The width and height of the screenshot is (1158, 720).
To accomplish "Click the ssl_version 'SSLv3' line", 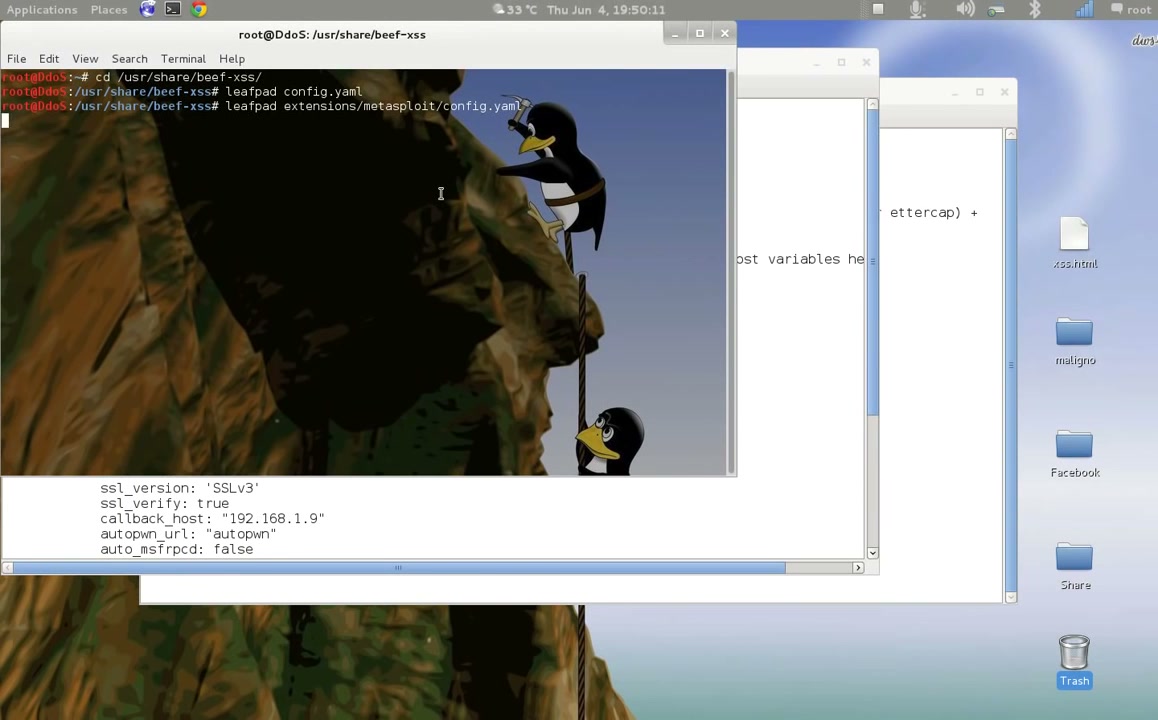I will (179, 488).
